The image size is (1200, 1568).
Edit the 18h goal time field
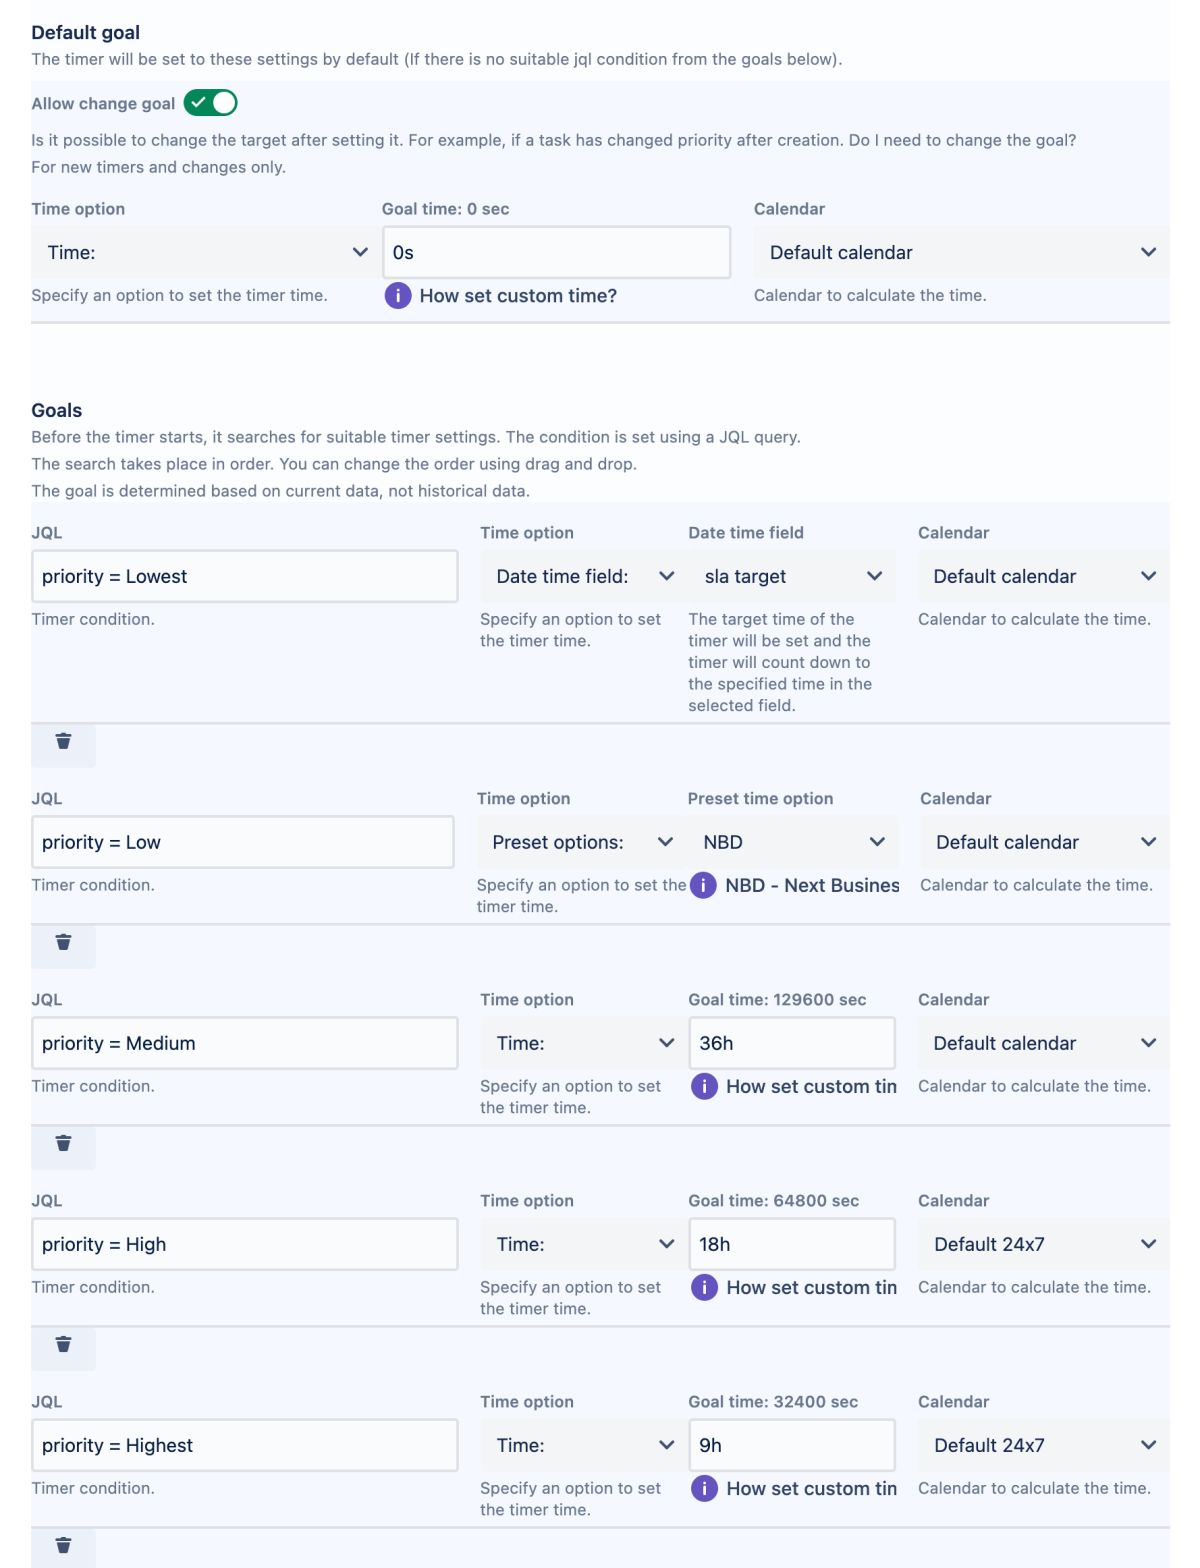click(x=791, y=1245)
